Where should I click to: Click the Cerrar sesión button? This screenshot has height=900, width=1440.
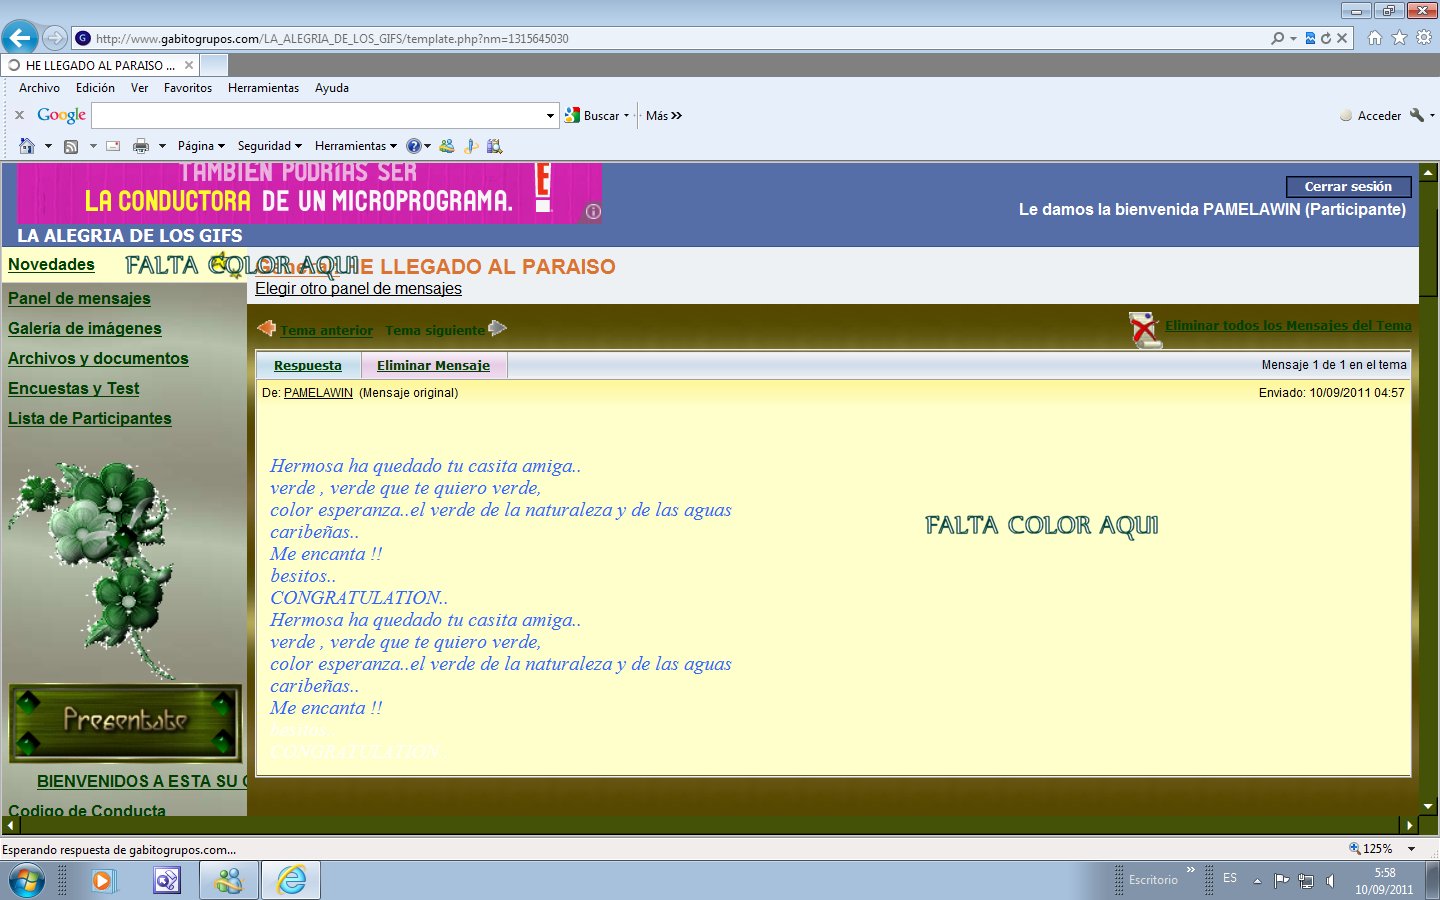pos(1348,187)
